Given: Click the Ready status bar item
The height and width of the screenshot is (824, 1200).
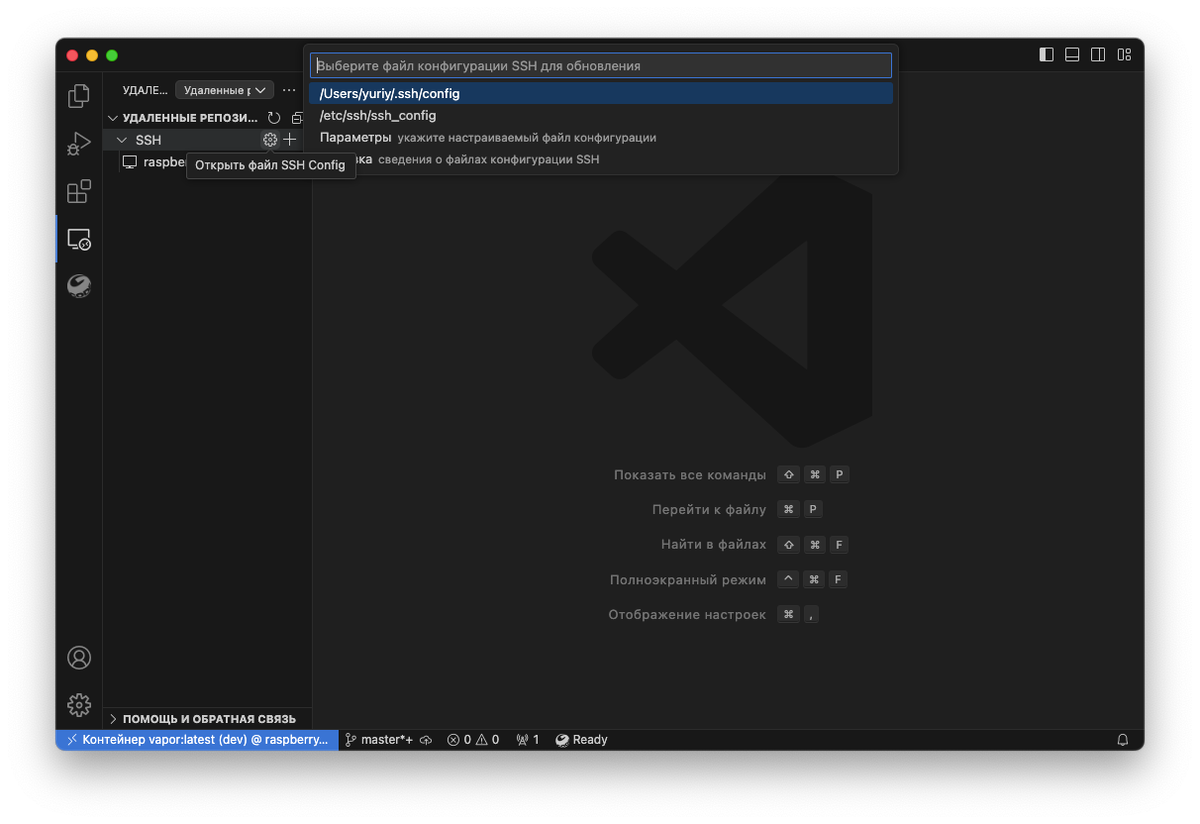Looking at the screenshot, I should click(x=581, y=740).
